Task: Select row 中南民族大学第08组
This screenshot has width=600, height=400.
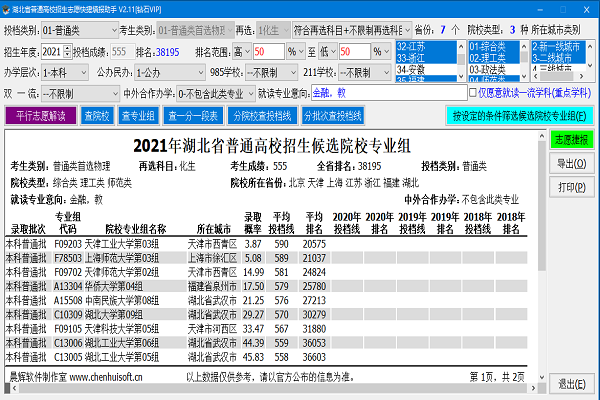Action: tap(266, 300)
